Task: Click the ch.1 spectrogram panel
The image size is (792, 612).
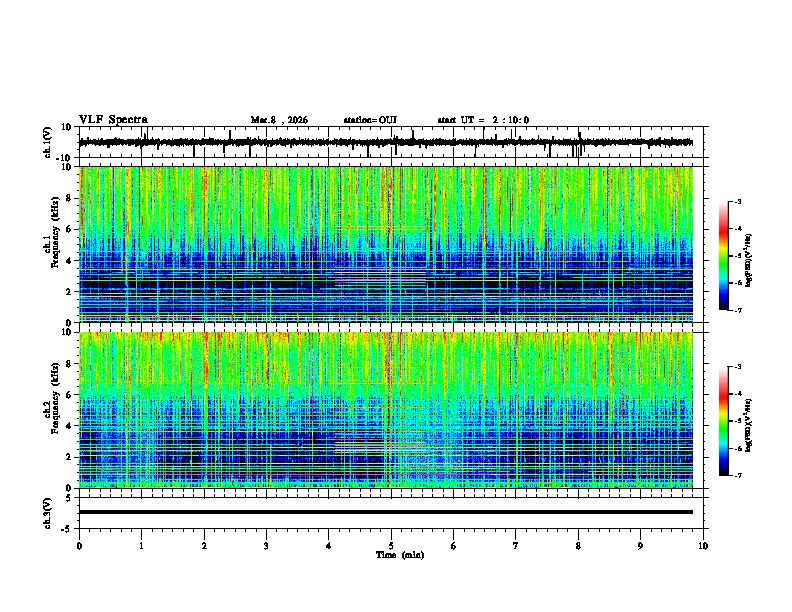Action: (x=386, y=244)
